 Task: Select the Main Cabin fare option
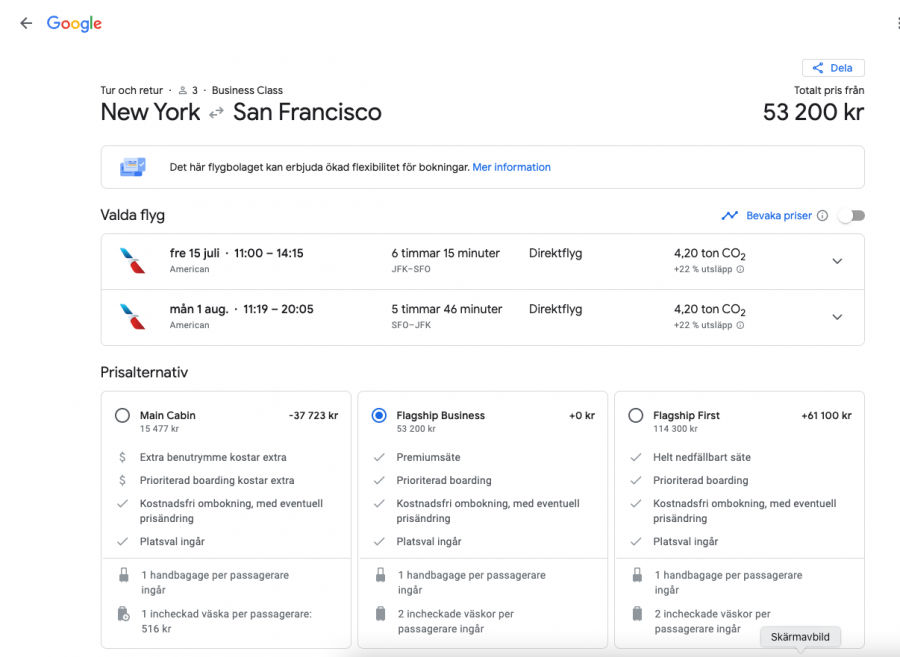(122, 416)
